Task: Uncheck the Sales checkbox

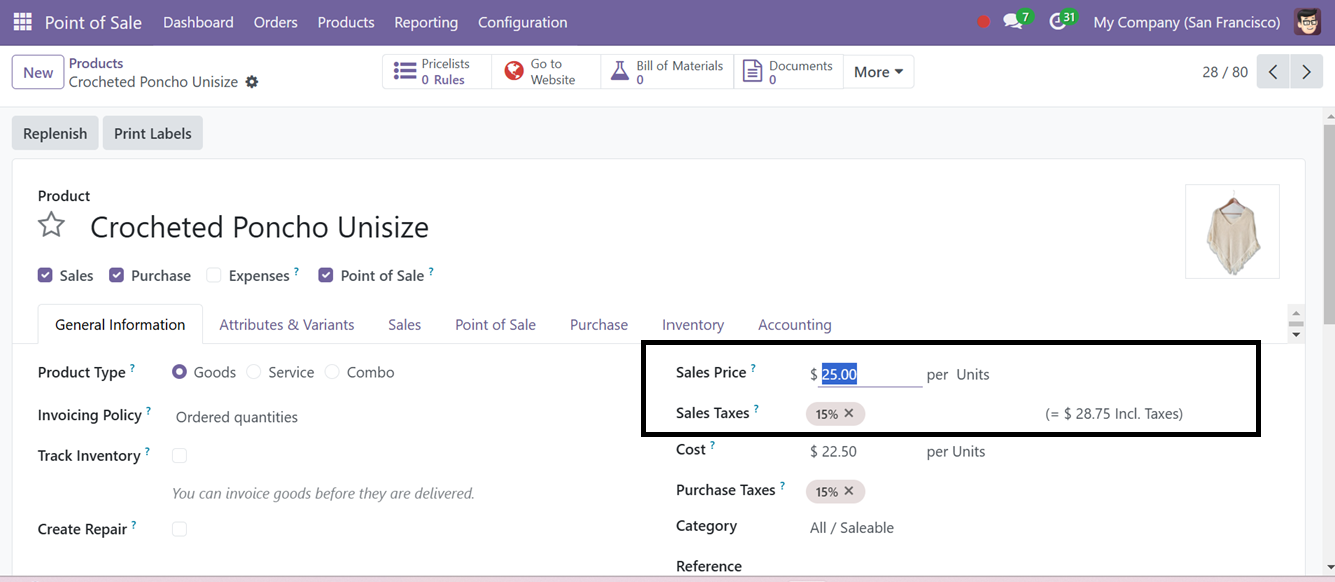Action: click(x=45, y=275)
